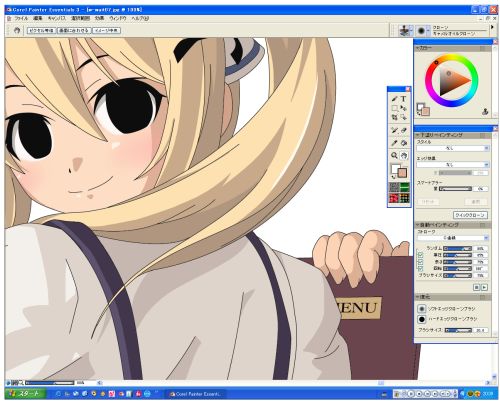
Task: Open the 編集 menu
Action: 38,19
